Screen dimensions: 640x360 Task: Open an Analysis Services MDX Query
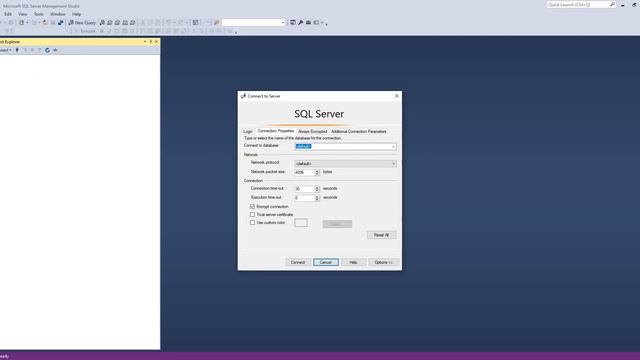click(x=109, y=22)
